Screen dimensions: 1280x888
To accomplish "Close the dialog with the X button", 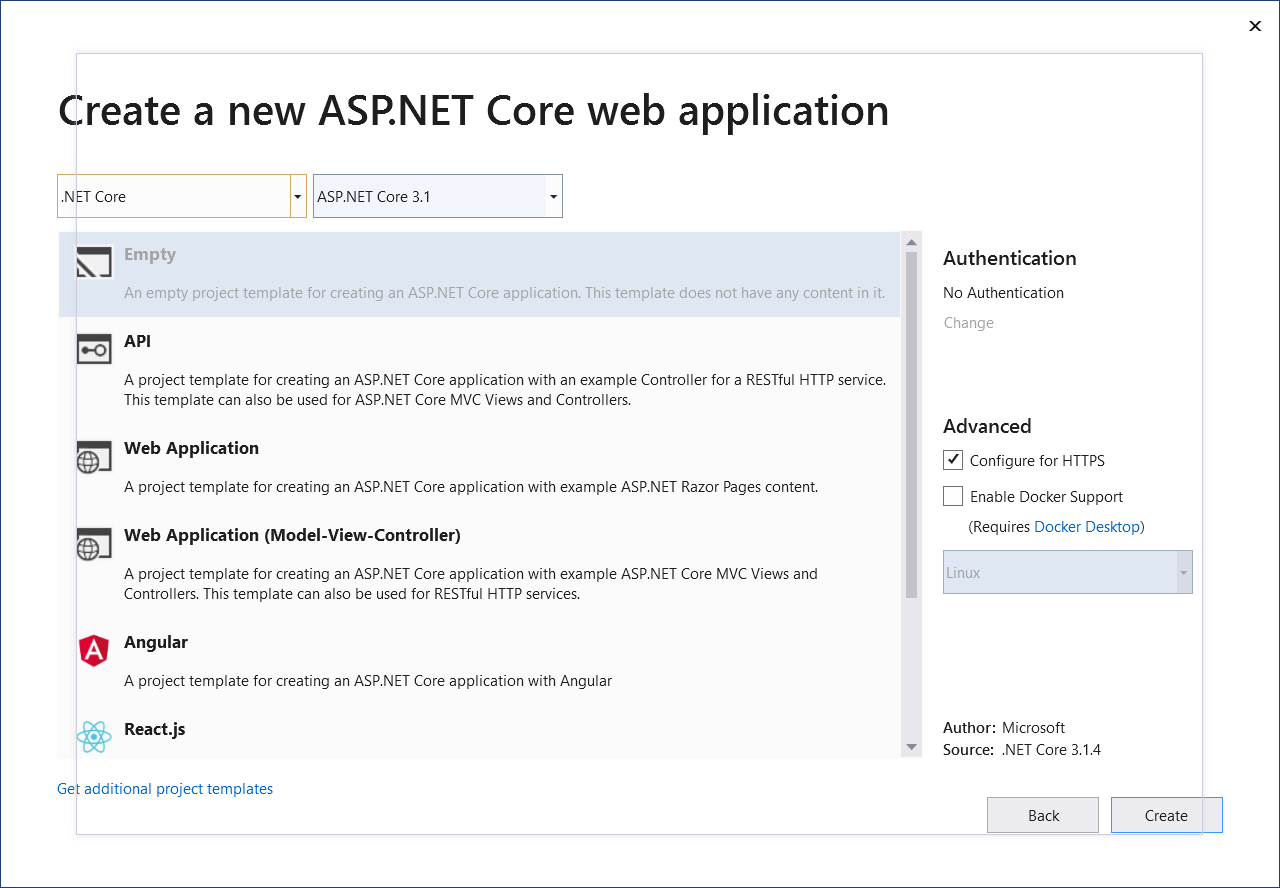I will 1255,26.
